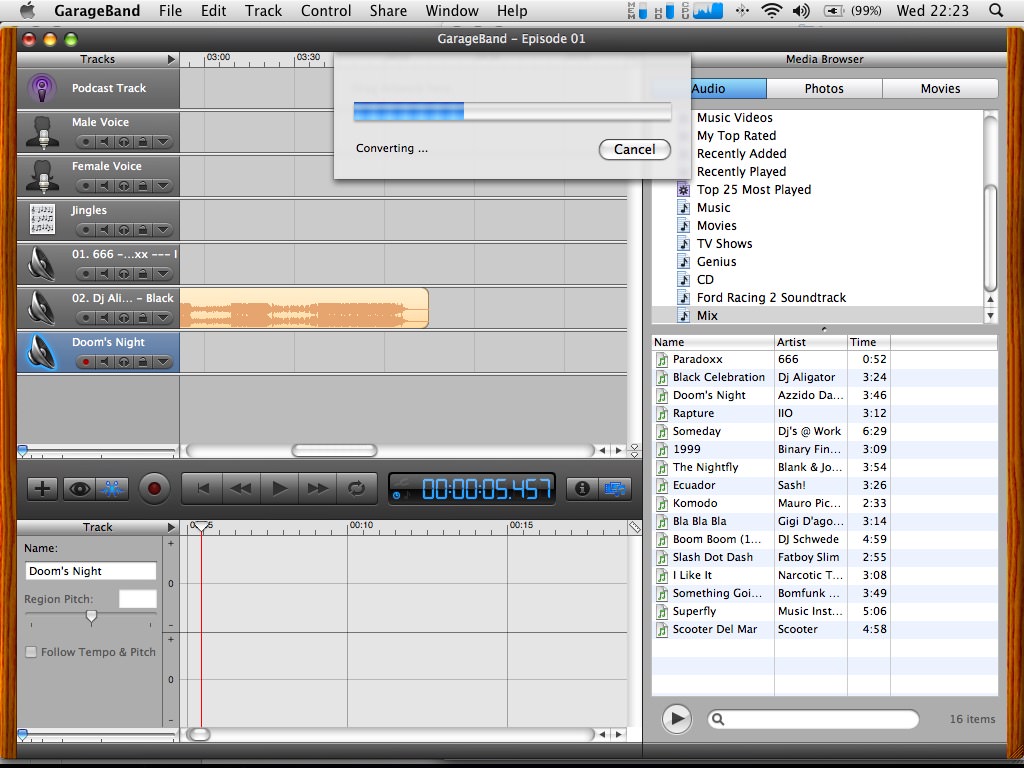The width and height of the screenshot is (1024, 768).
Task: Open the Apple menu
Action: click(x=27, y=10)
